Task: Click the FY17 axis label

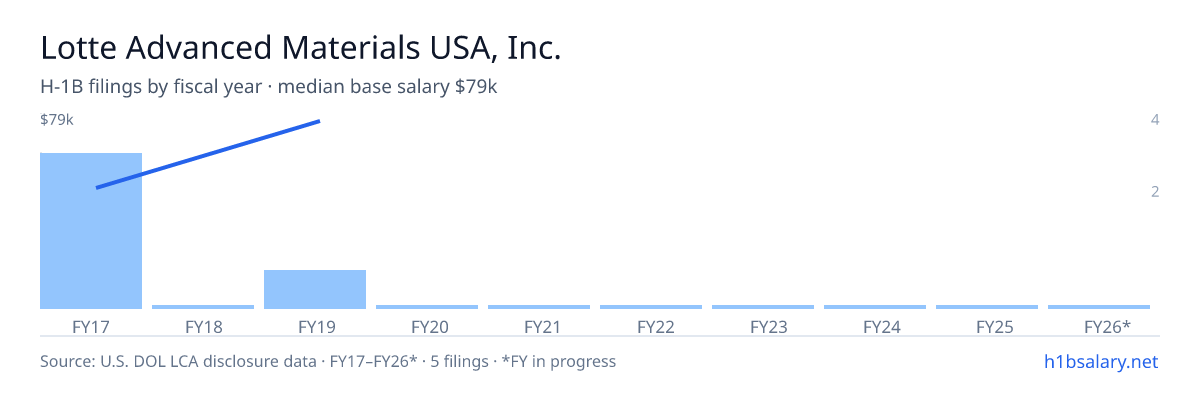Action: [x=91, y=327]
